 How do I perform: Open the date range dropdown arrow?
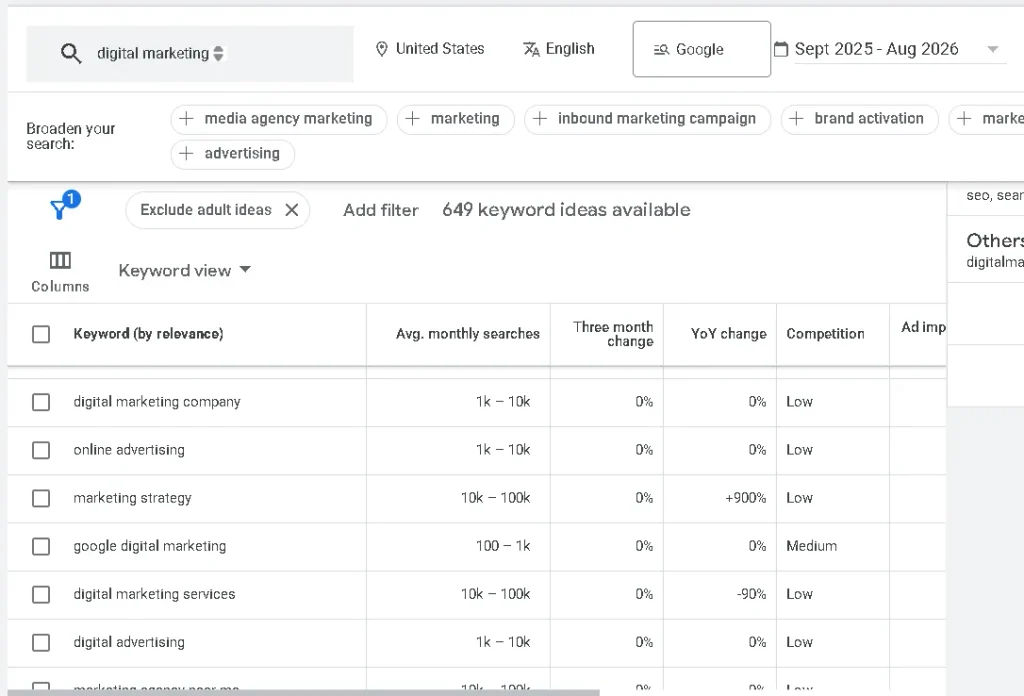pyautogui.click(x=993, y=50)
